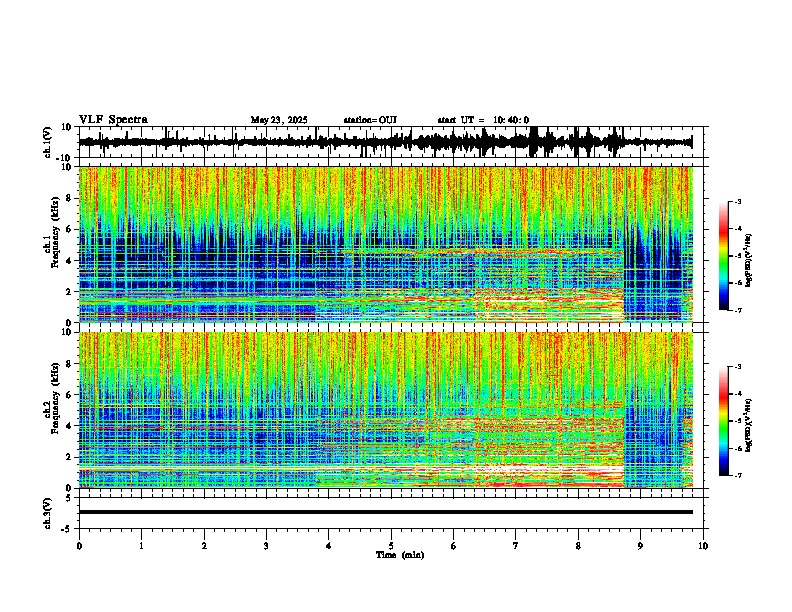Click the time axis tick label "1"
Screen dimensions: 792x612
141,546
